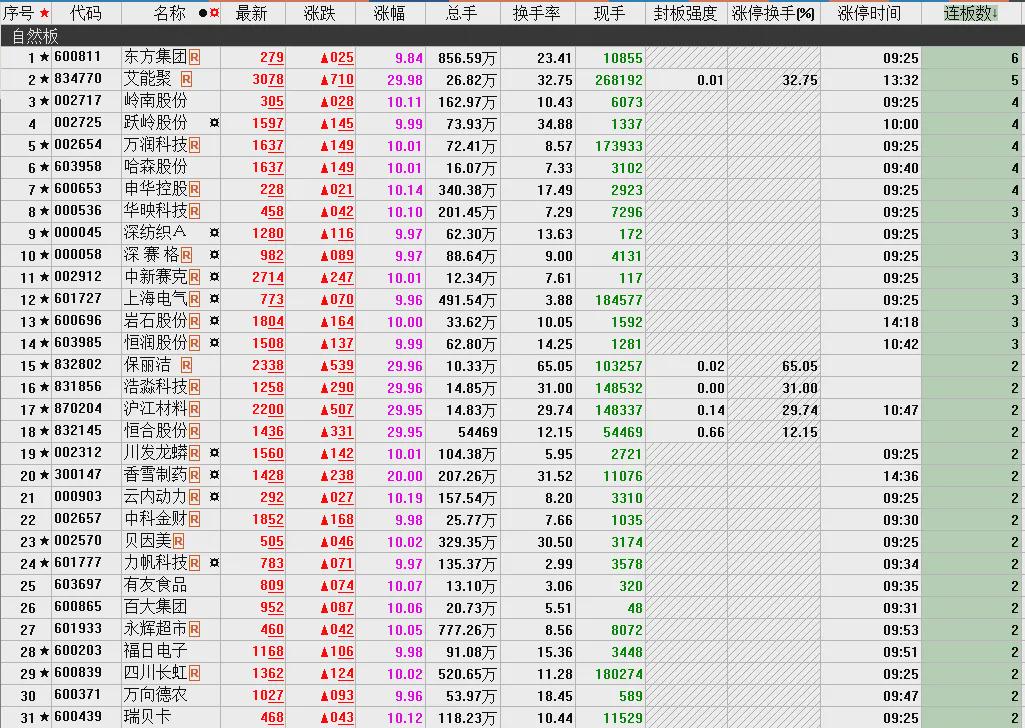The image size is (1025, 728).
Task: Click the 268192 现手 value
Action: click(619, 80)
